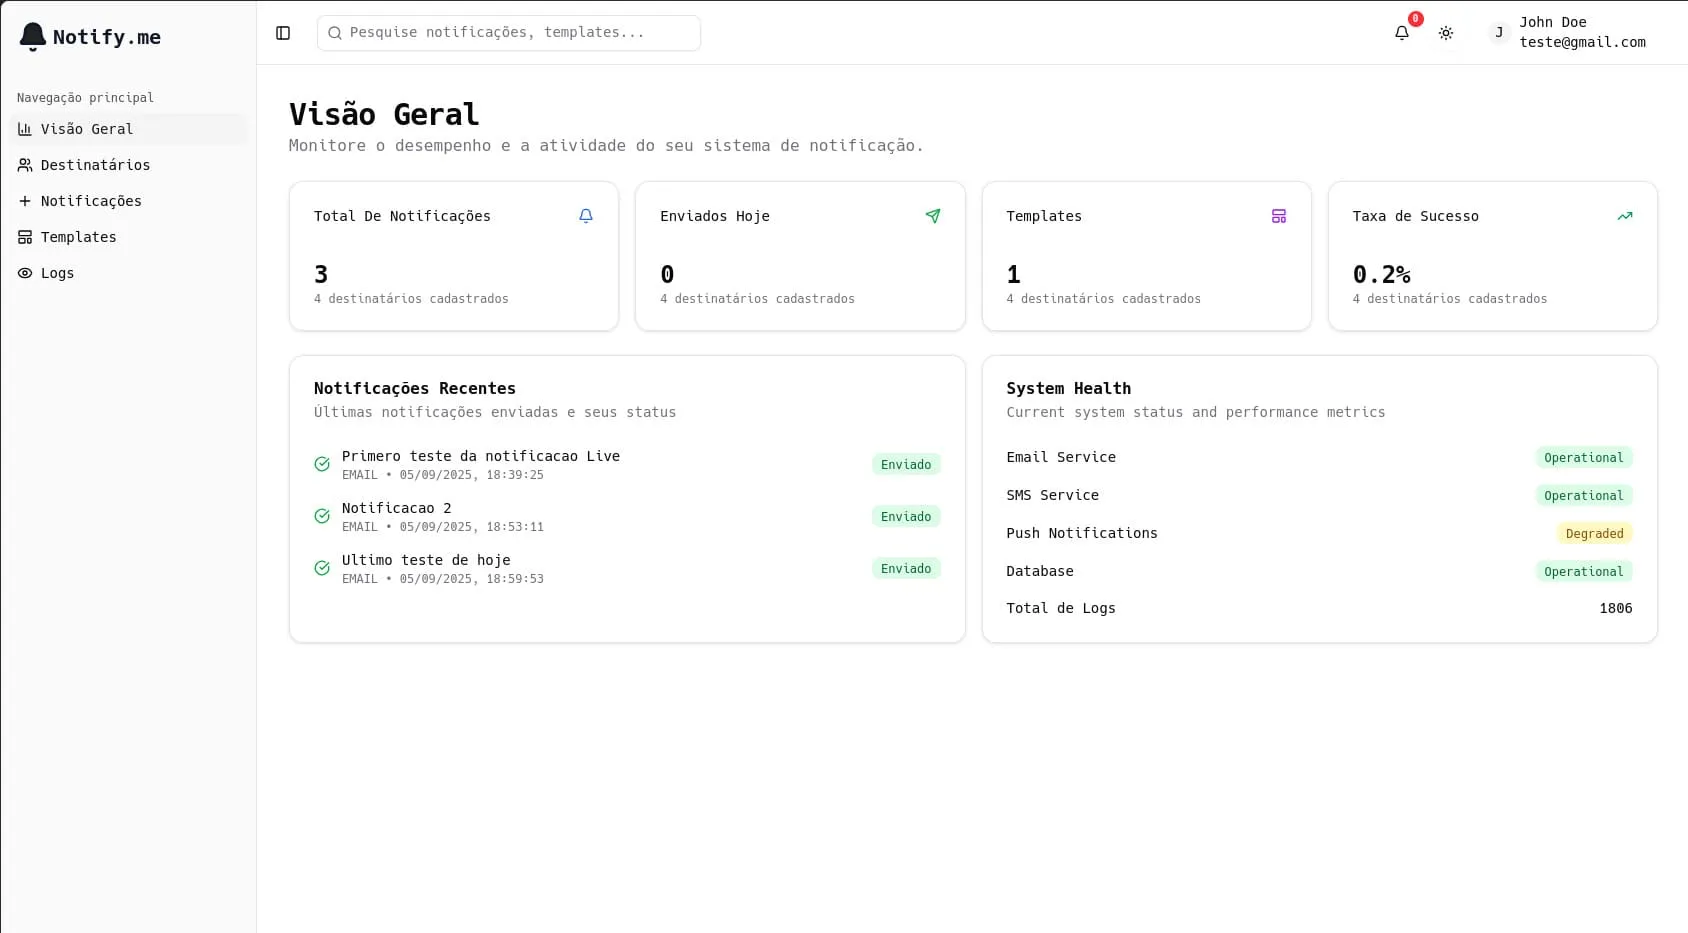Navigate to Templates in the sidebar
This screenshot has width=1688, height=933.
point(128,237)
